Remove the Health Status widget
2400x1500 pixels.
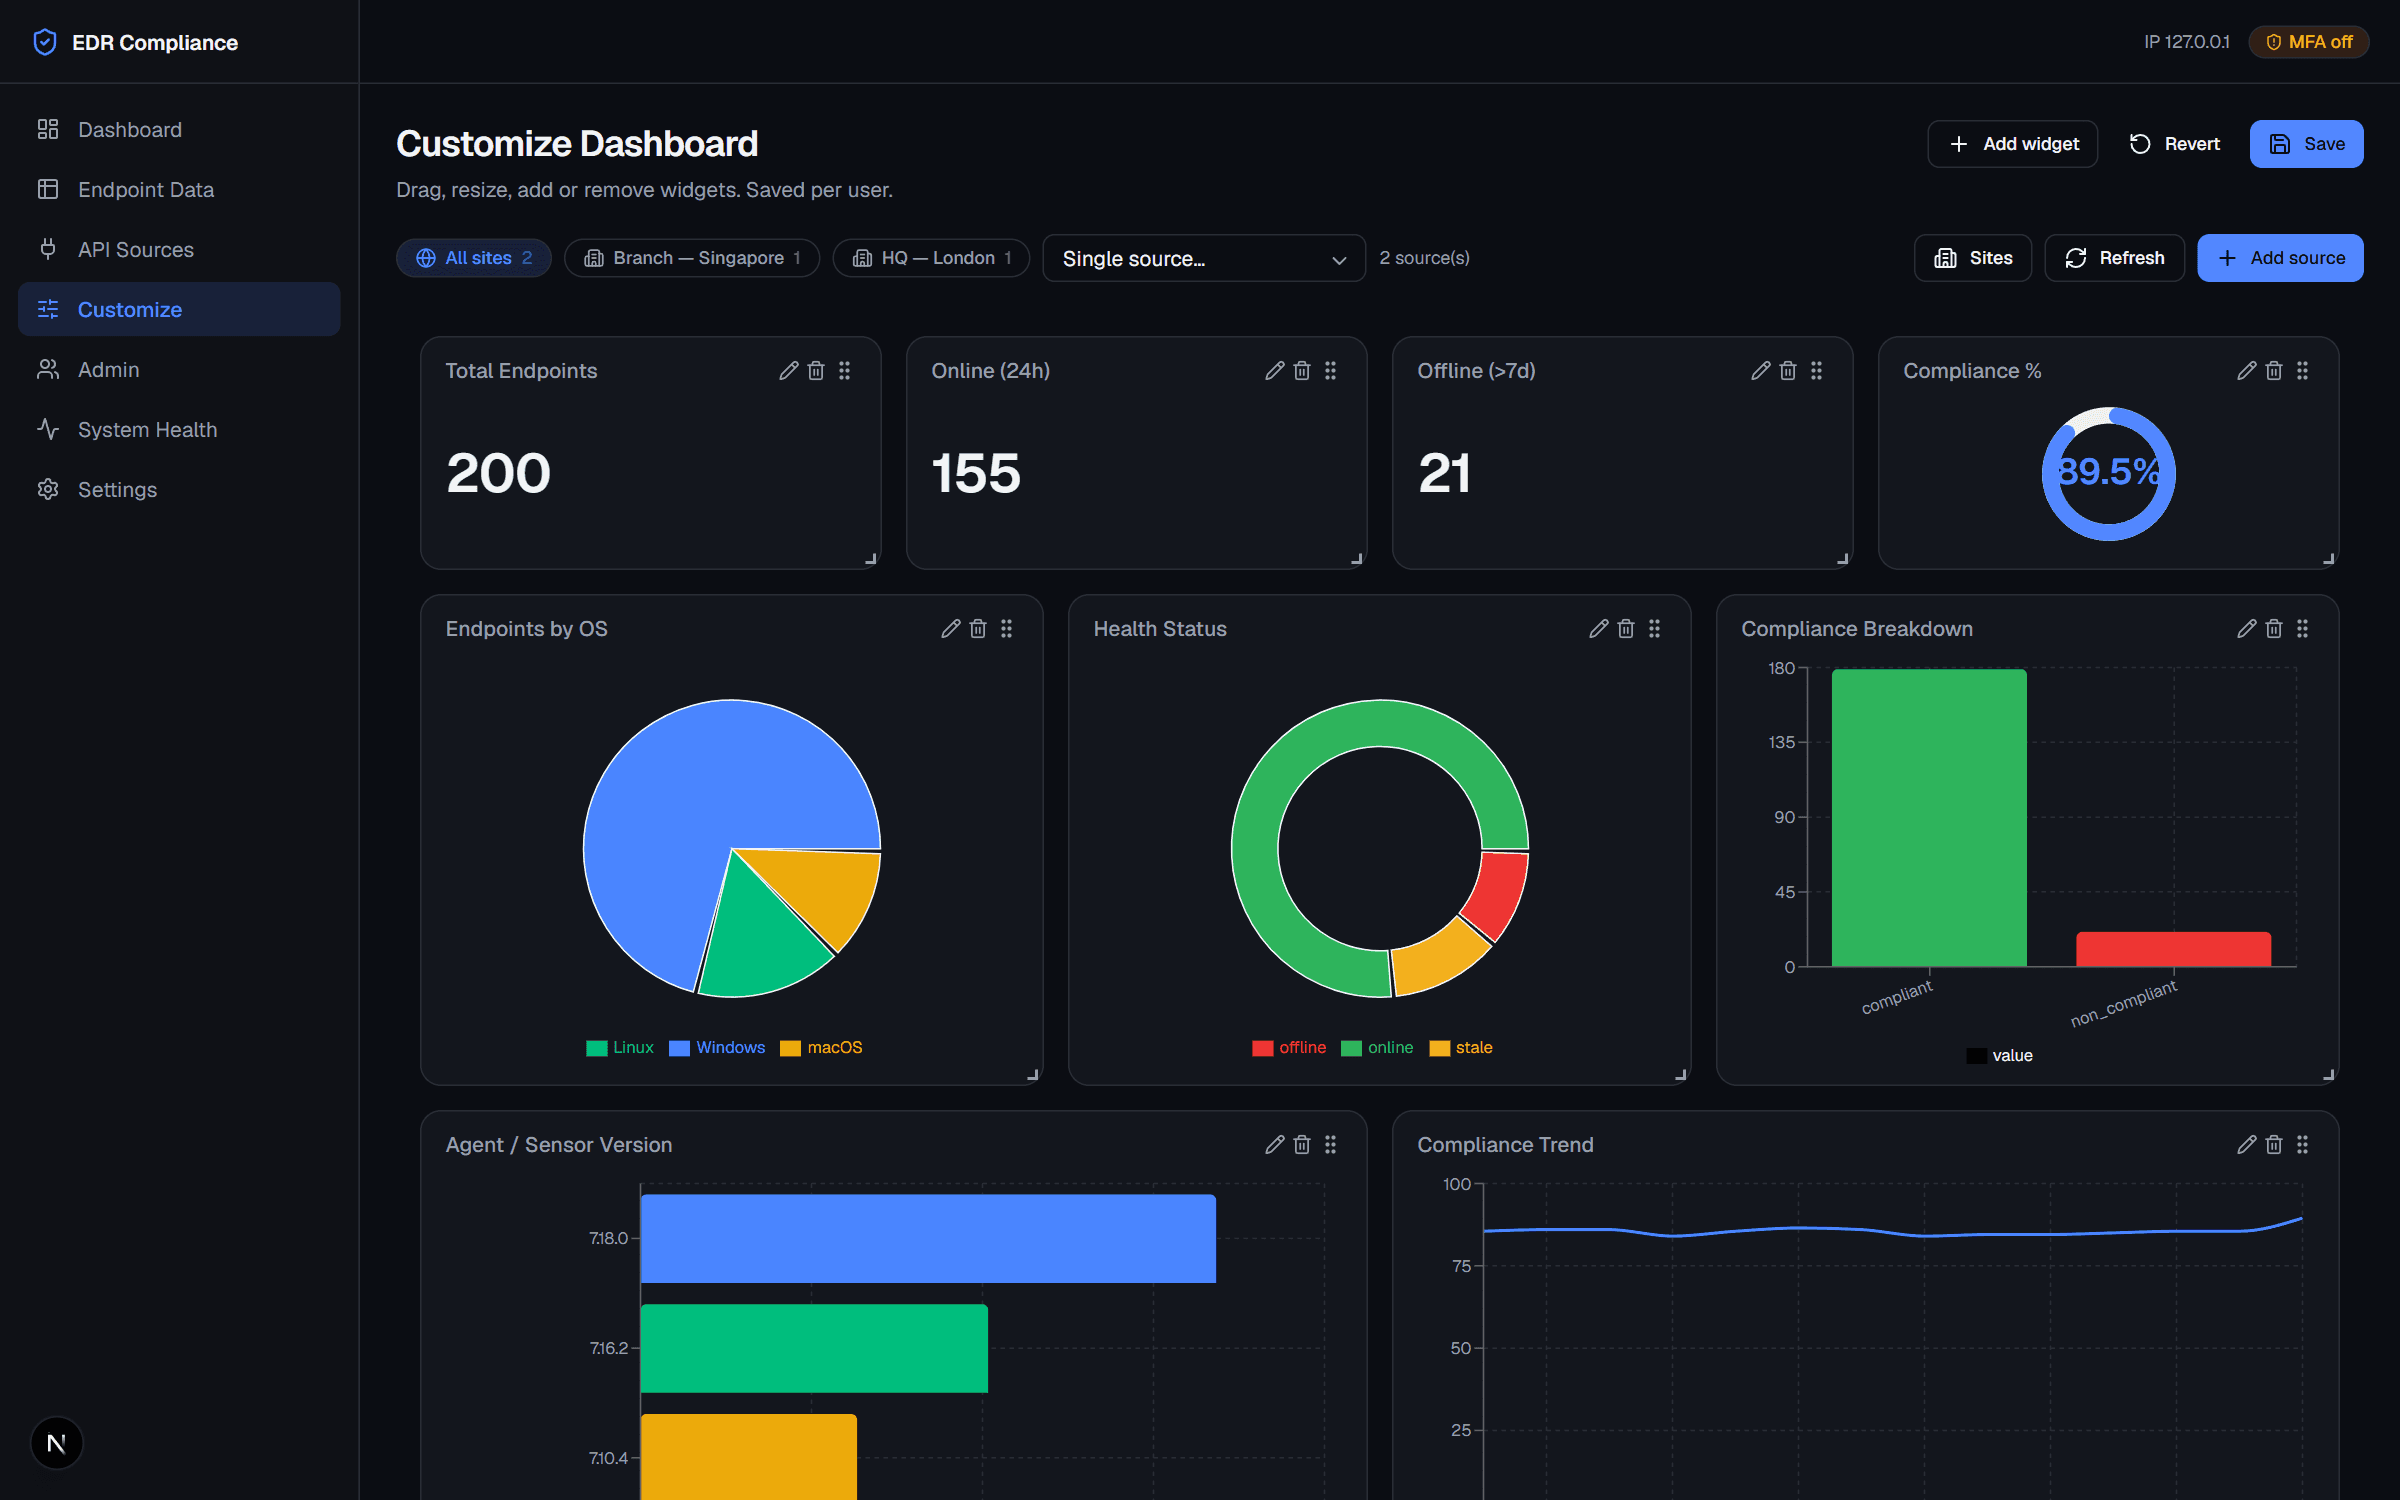click(1626, 629)
